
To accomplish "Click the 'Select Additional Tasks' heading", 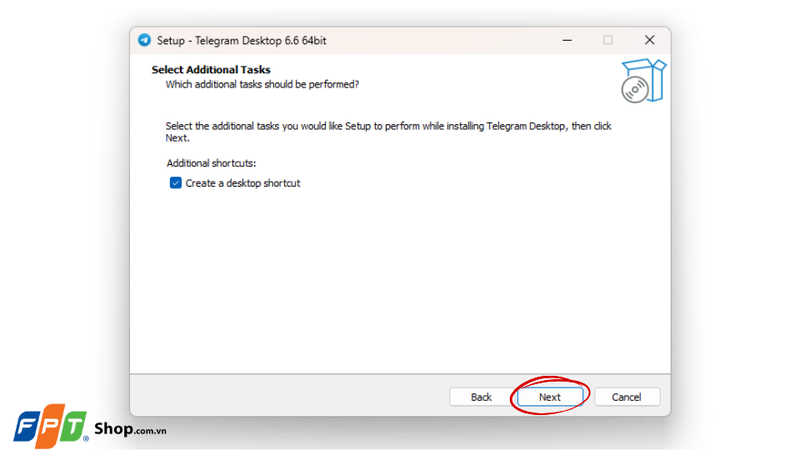I will (211, 69).
